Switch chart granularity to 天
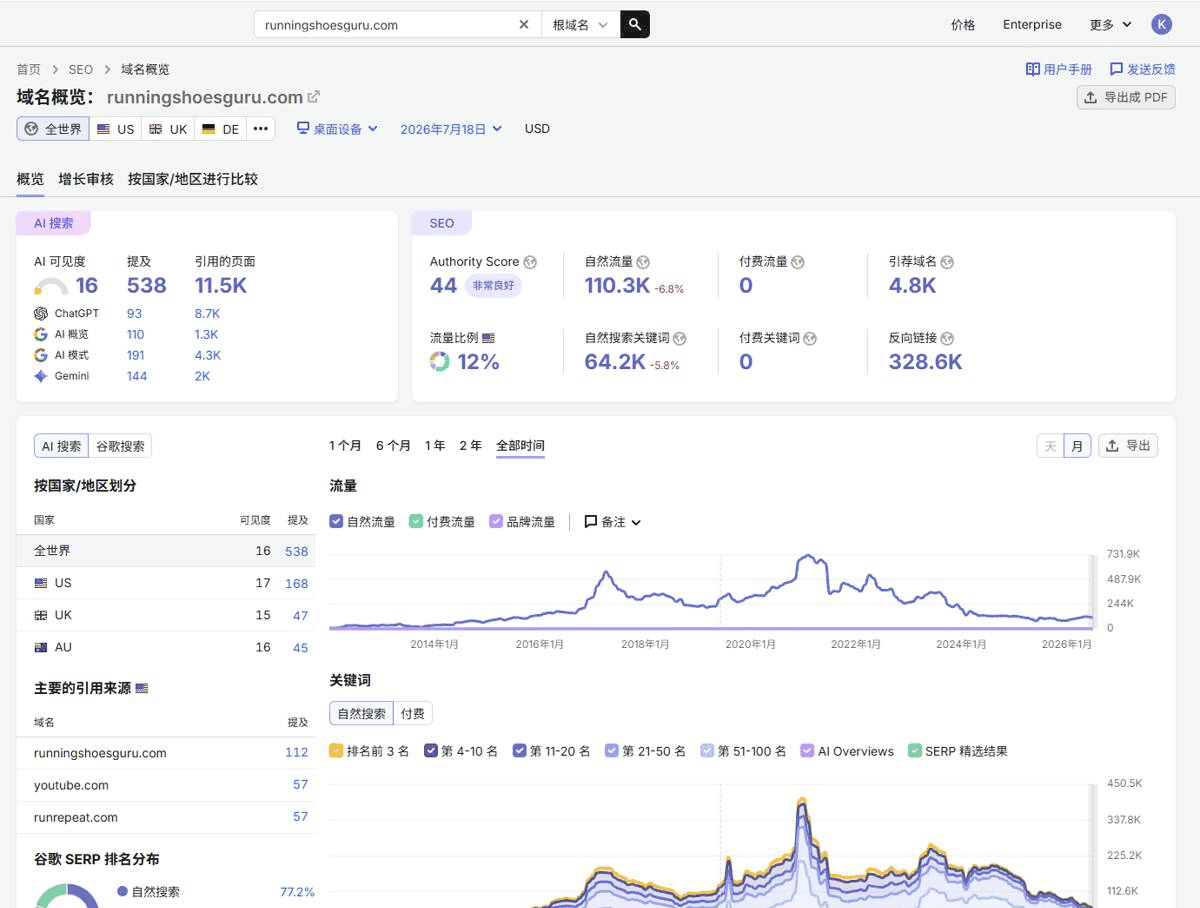This screenshot has height=908, width=1200. point(1050,446)
